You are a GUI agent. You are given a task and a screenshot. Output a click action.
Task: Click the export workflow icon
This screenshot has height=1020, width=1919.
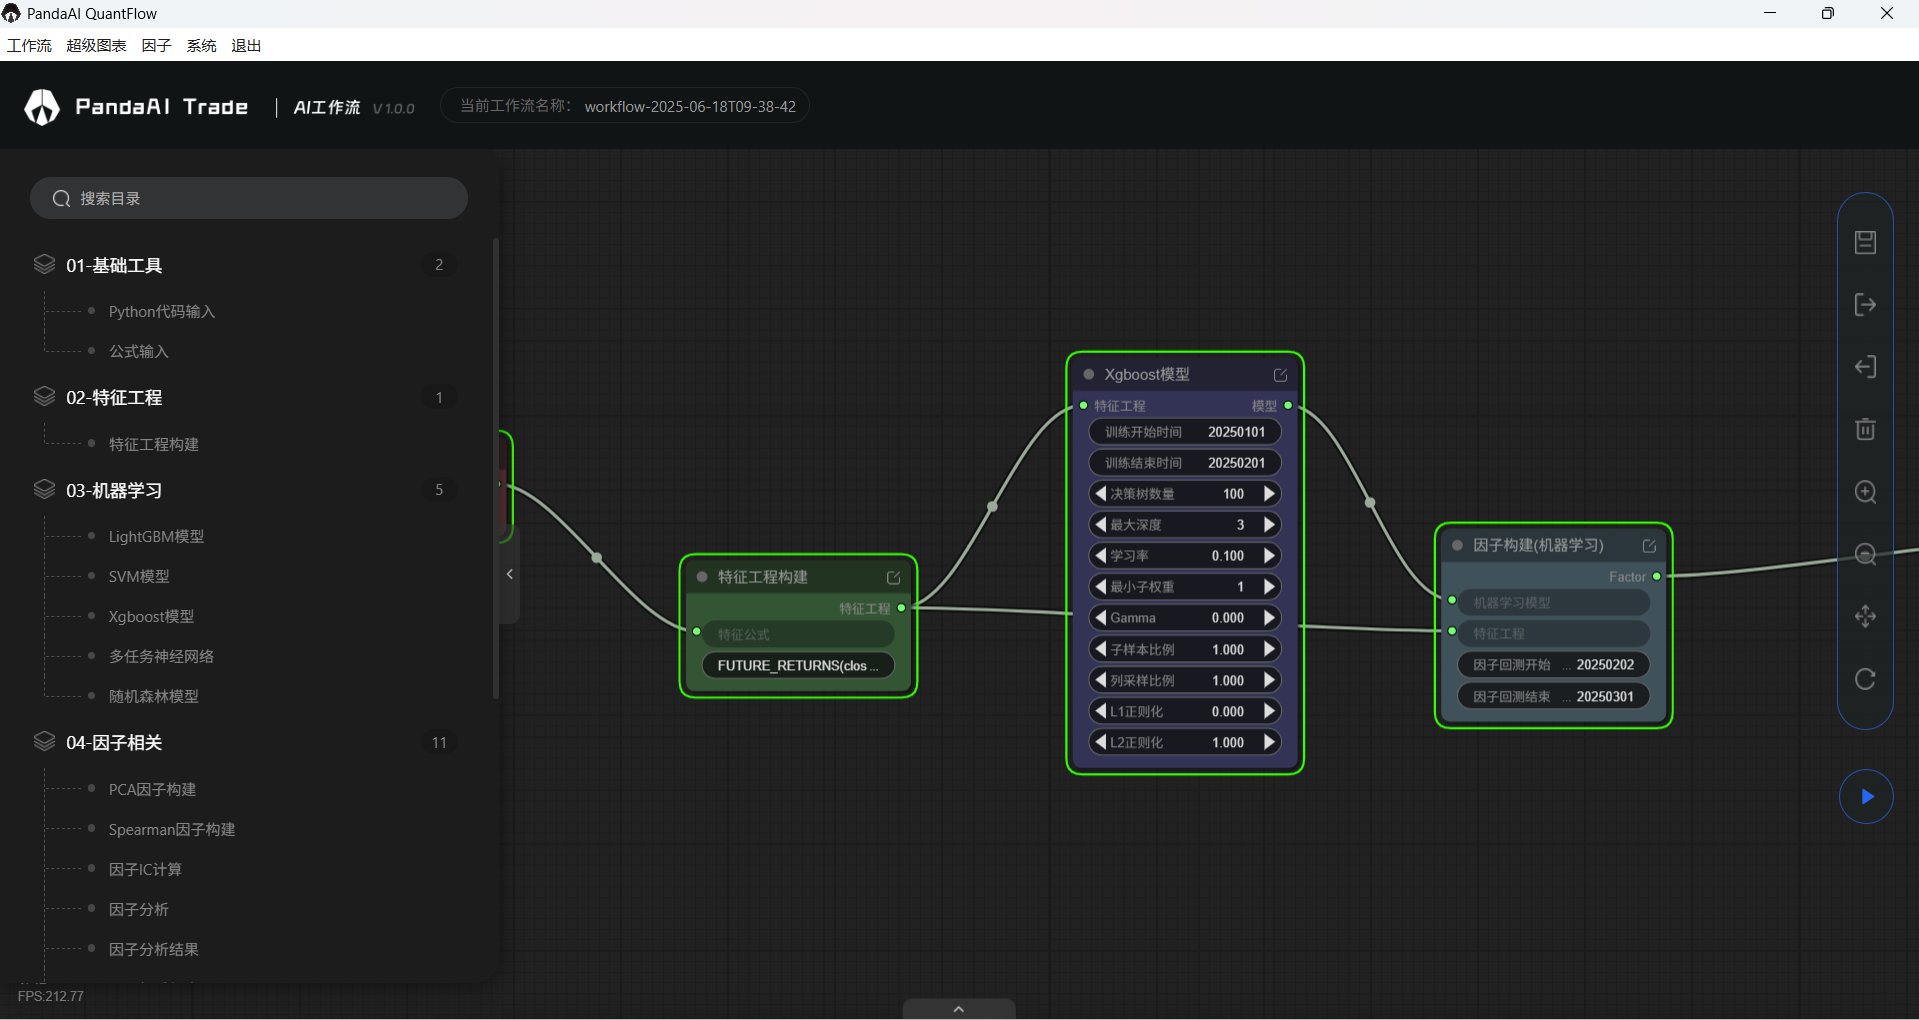[x=1865, y=305]
